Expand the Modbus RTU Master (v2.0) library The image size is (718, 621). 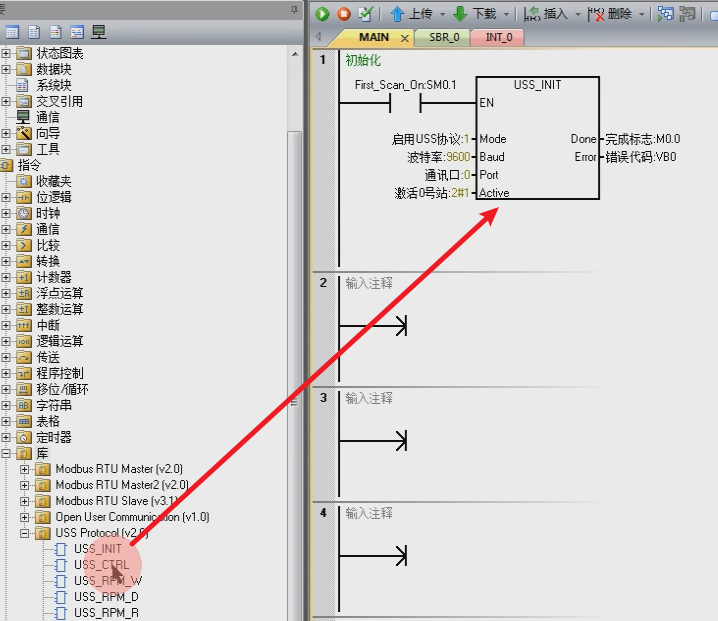pyautogui.click(x=25, y=469)
